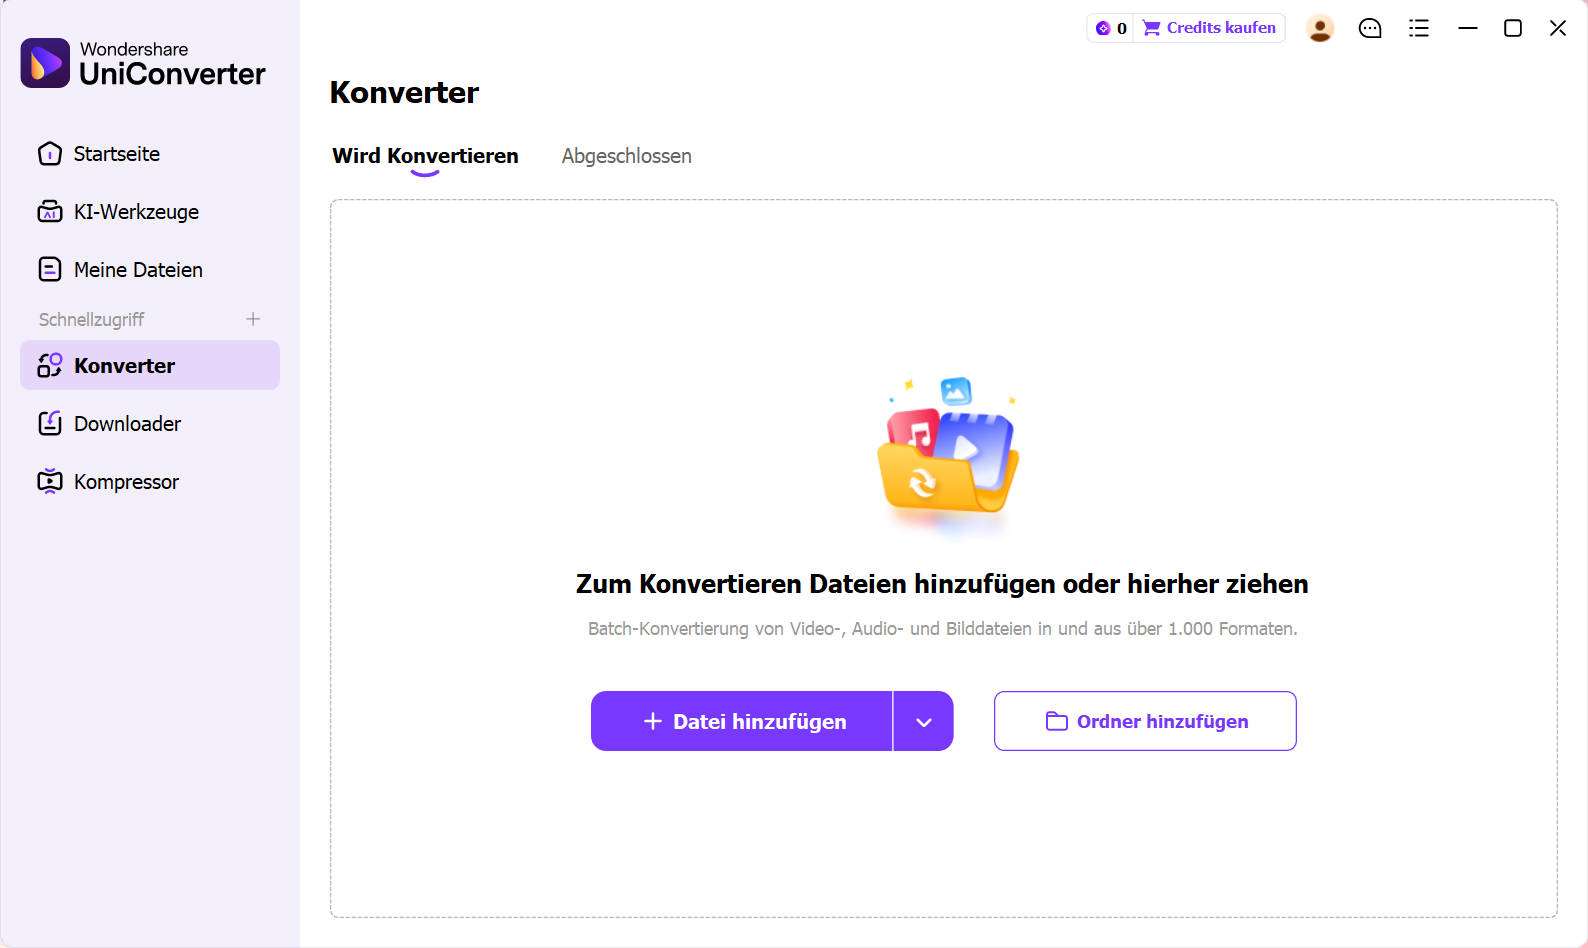Click the UniConverter logo icon
1588x948 pixels.
click(45, 63)
